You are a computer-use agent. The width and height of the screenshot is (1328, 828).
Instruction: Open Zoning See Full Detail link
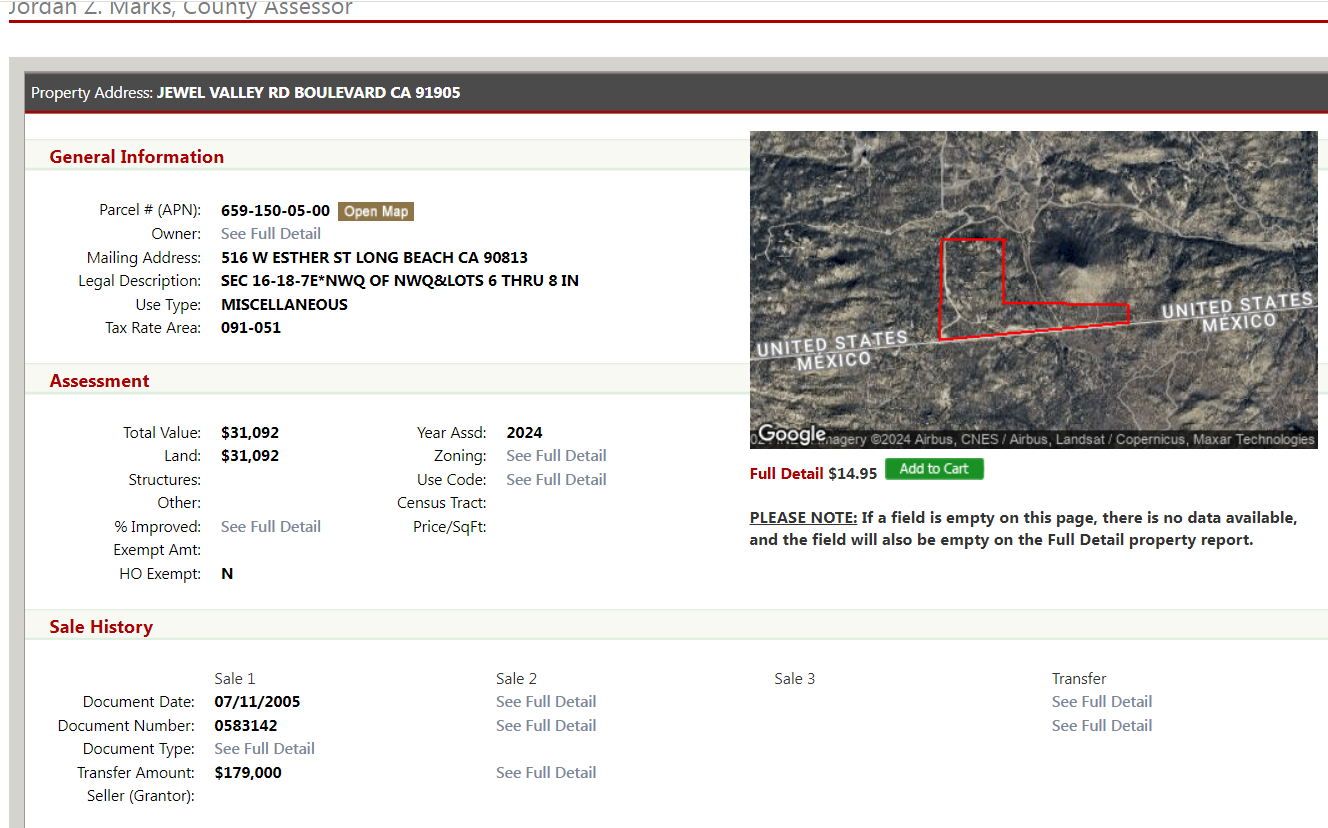[556, 456]
